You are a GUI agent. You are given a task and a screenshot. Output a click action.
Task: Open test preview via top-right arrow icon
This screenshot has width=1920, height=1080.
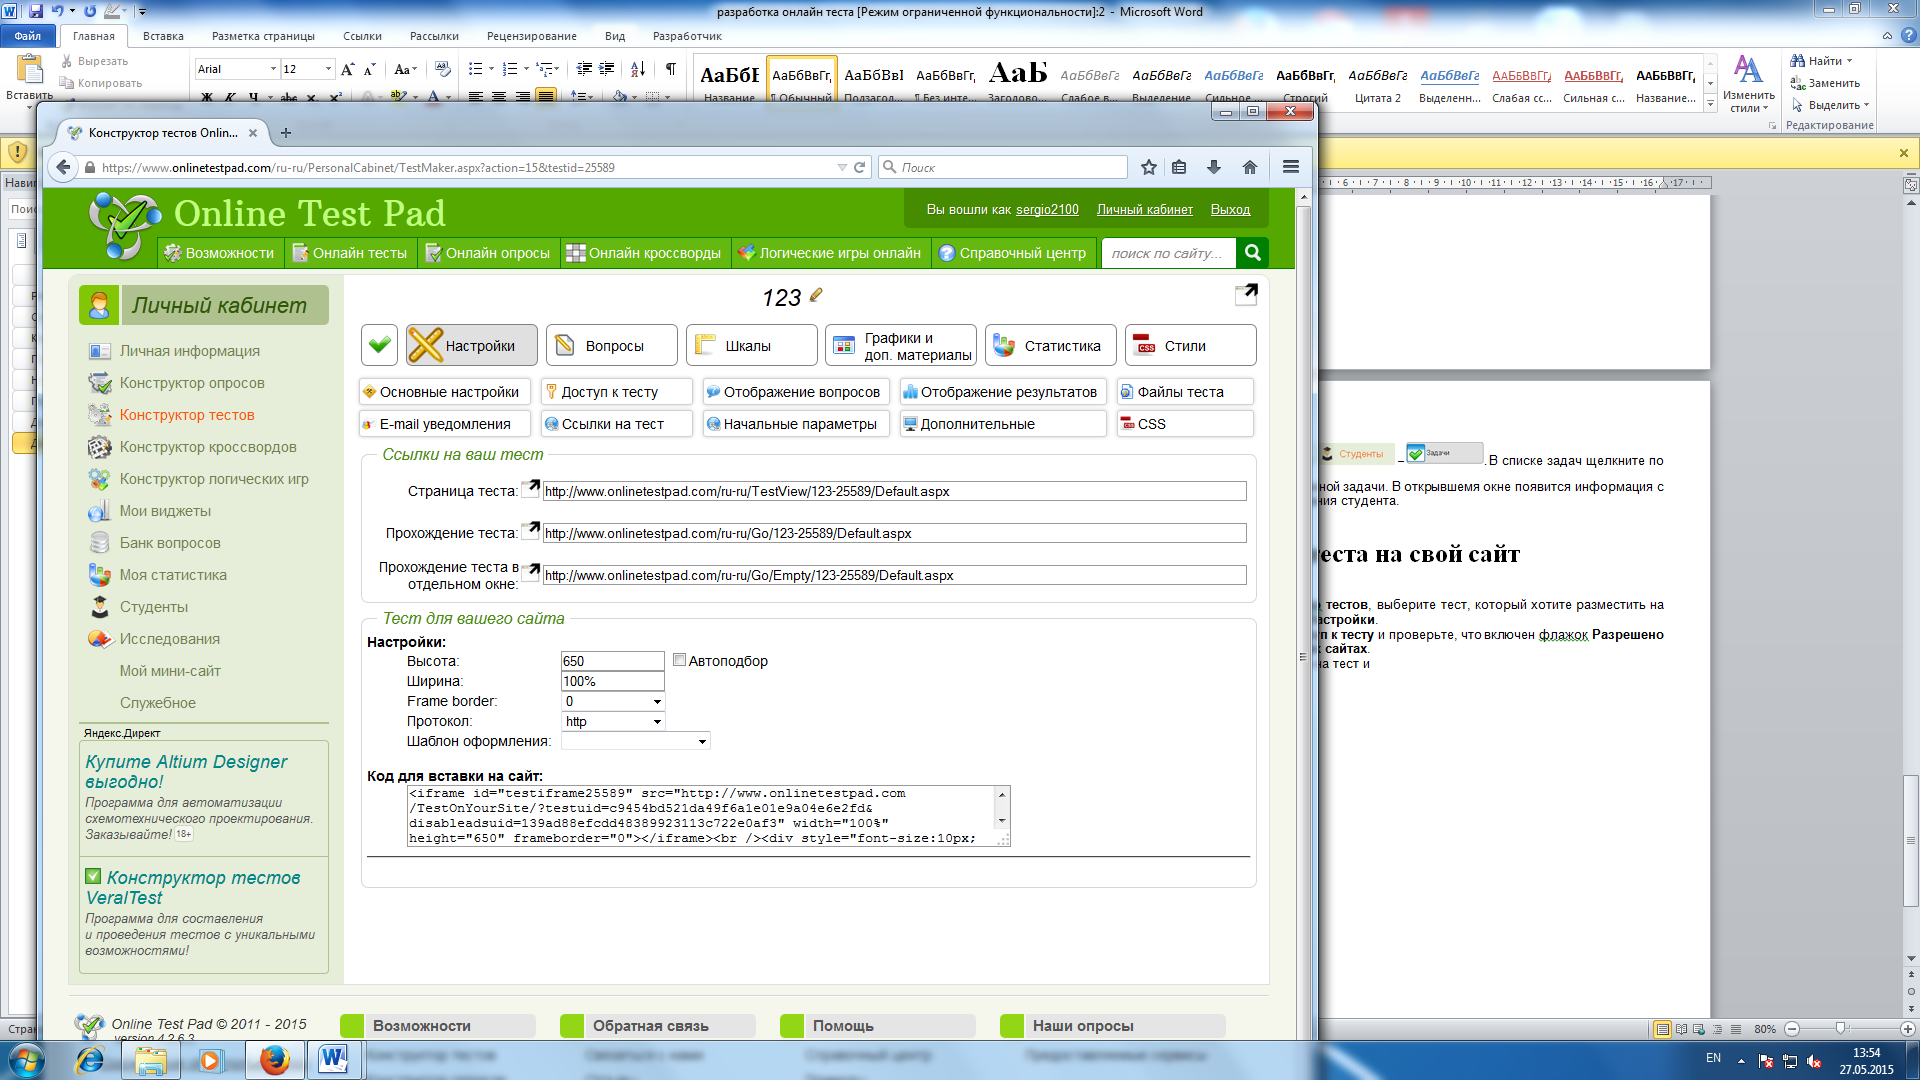pos(1246,293)
